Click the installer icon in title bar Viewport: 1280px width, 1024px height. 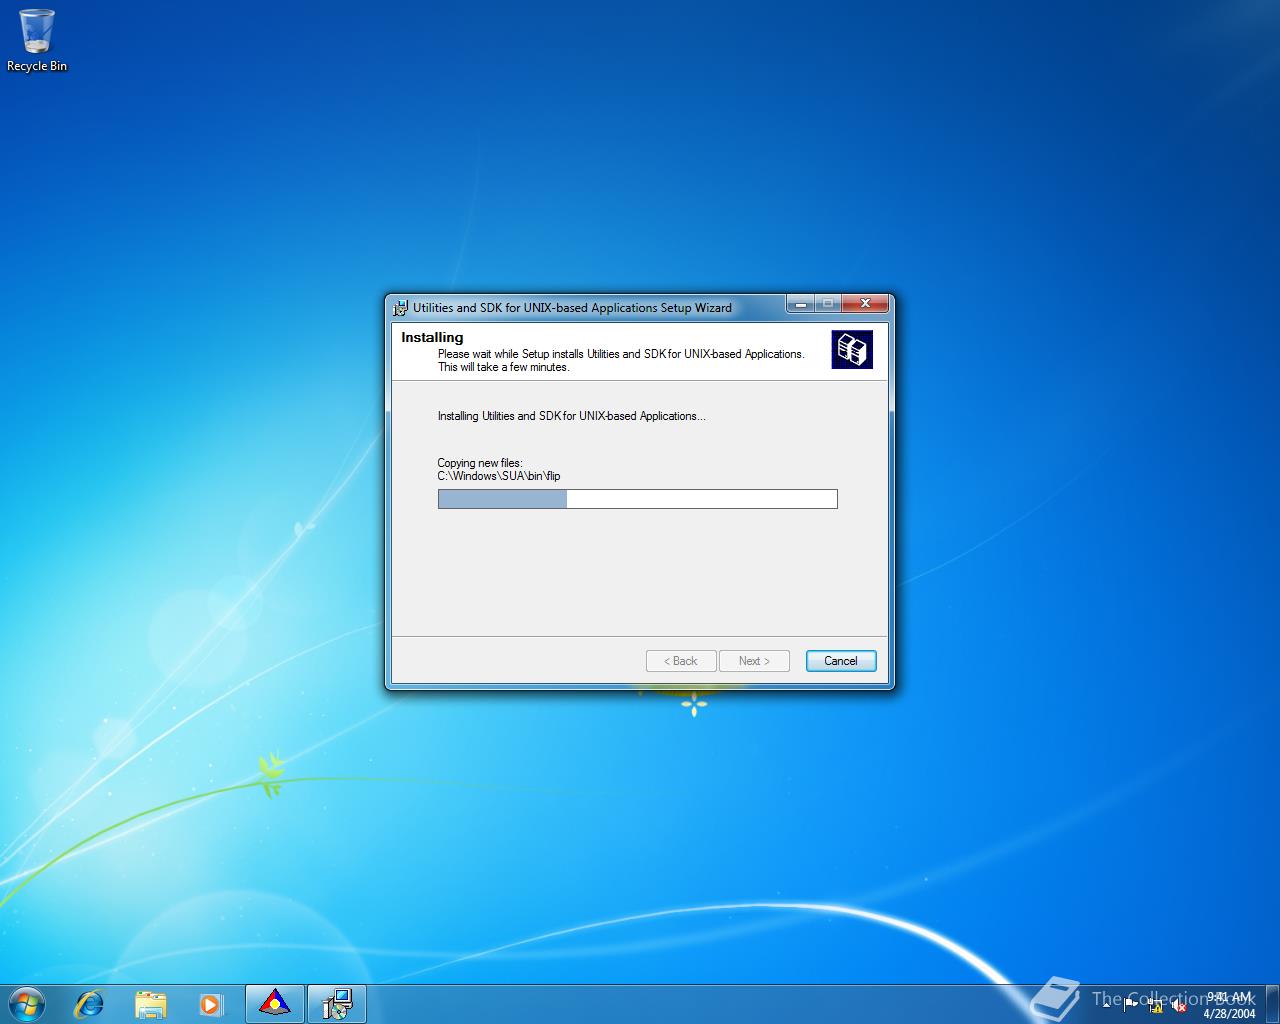click(x=401, y=308)
